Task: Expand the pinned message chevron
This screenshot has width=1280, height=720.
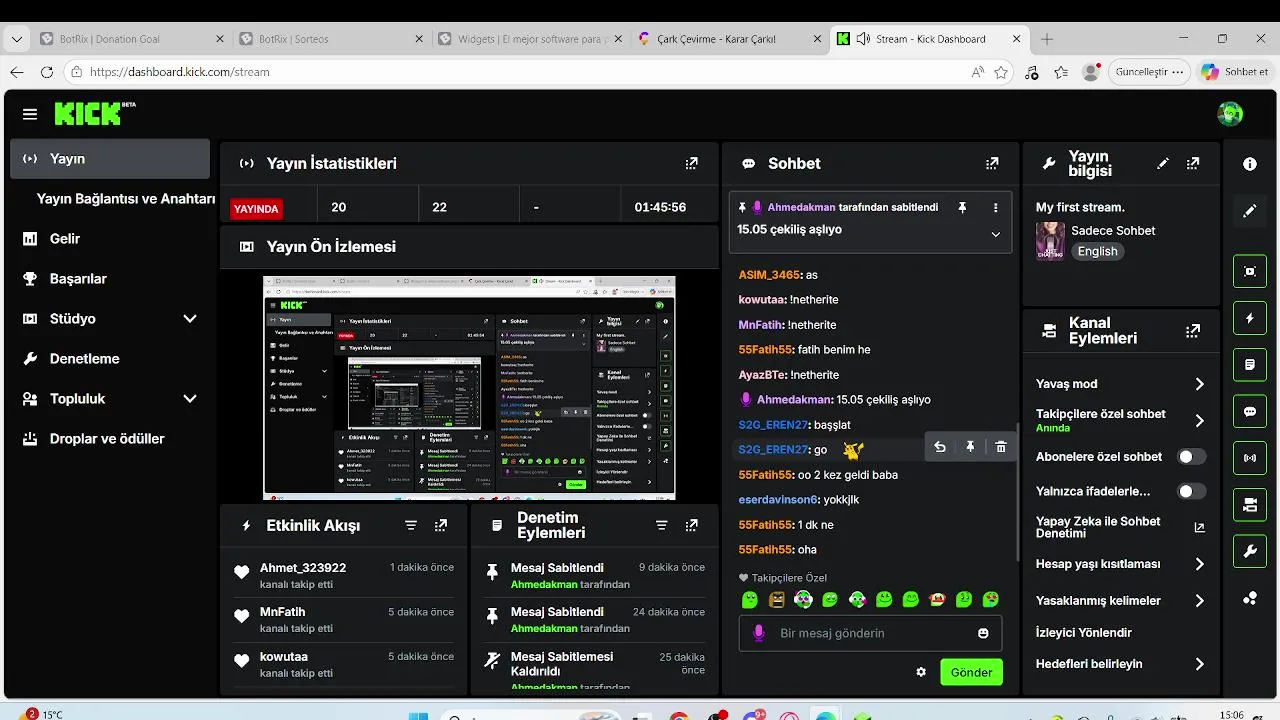Action: [995, 234]
